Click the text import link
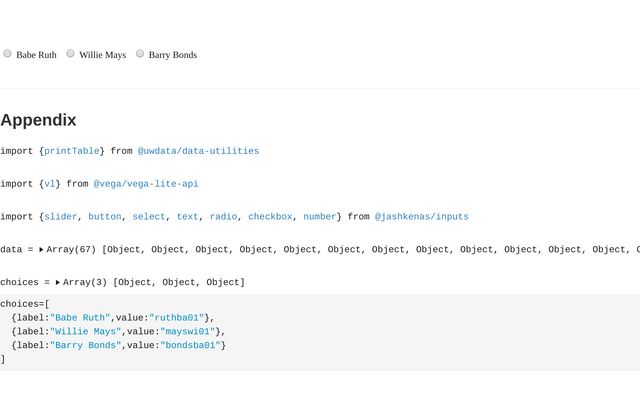640x400 pixels. 187,217
